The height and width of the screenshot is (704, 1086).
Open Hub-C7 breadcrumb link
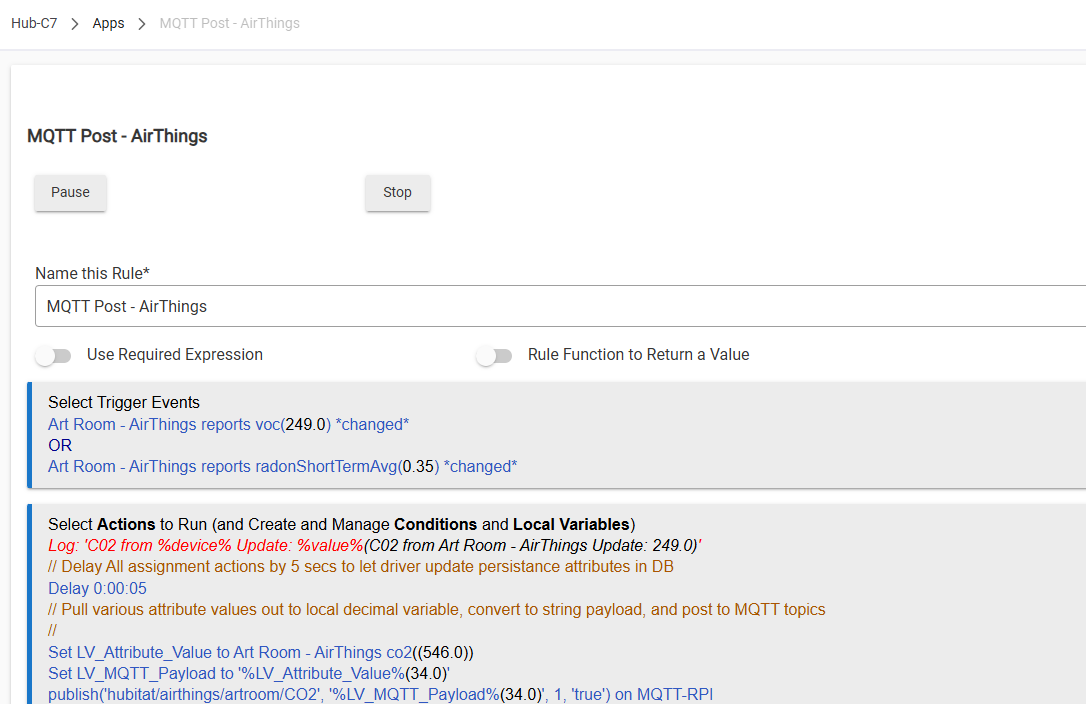click(34, 24)
